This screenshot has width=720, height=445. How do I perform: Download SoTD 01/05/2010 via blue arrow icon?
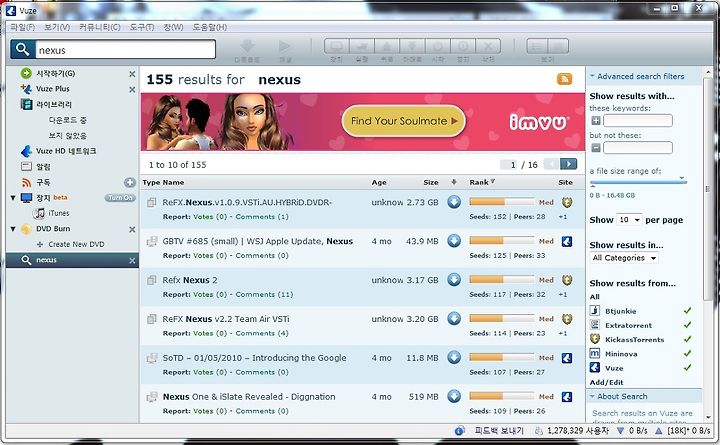(x=454, y=357)
